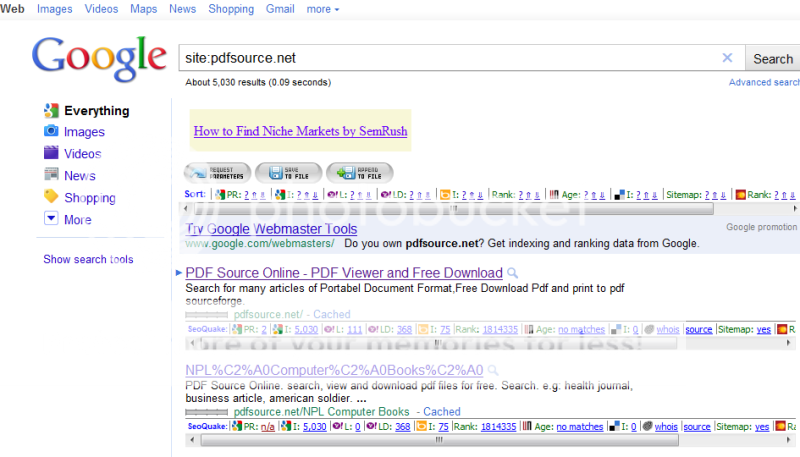Click 'whois' link in second result's SeoQuake bar

(x=666, y=427)
